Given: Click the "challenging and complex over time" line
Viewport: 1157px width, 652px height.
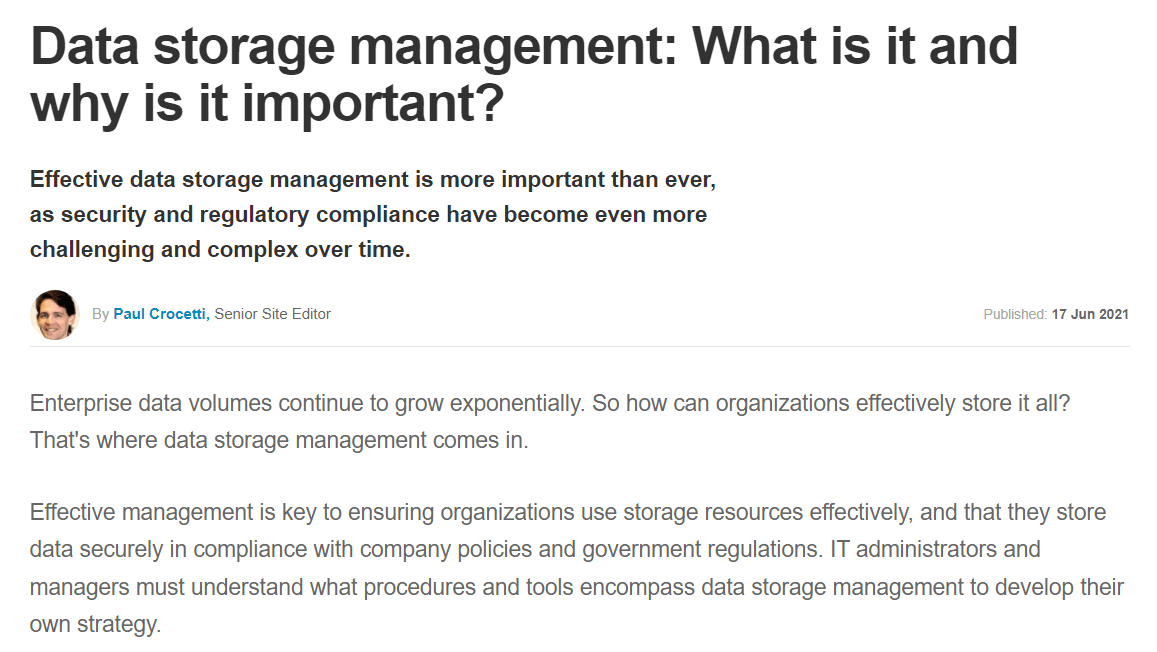Looking at the screenshot, I should pyautogui.click(x=220, y=250).
